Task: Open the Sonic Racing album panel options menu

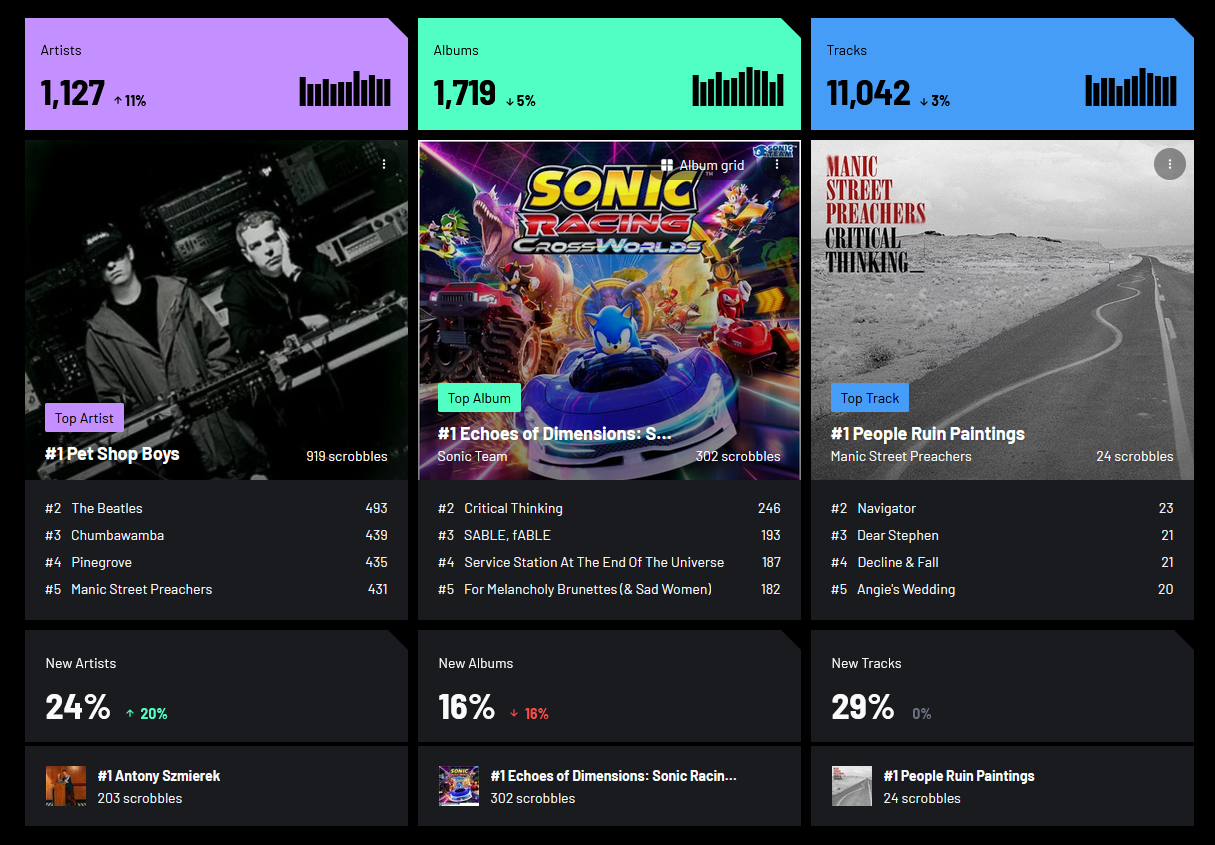Action: coord(778,164)
